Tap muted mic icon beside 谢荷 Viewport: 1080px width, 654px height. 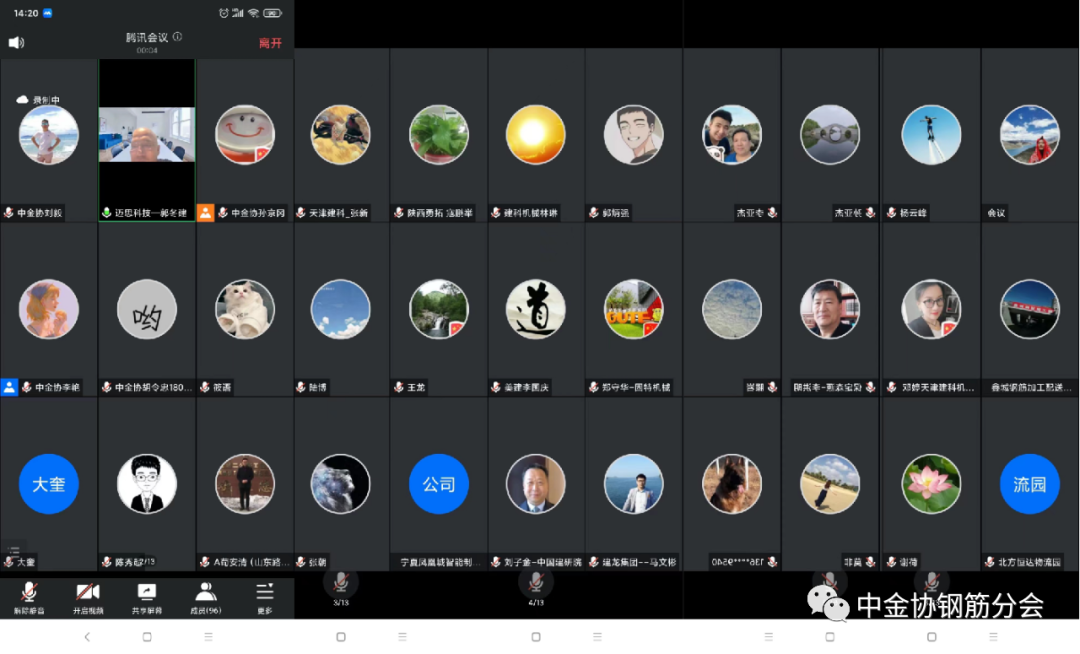coord(891,562)
